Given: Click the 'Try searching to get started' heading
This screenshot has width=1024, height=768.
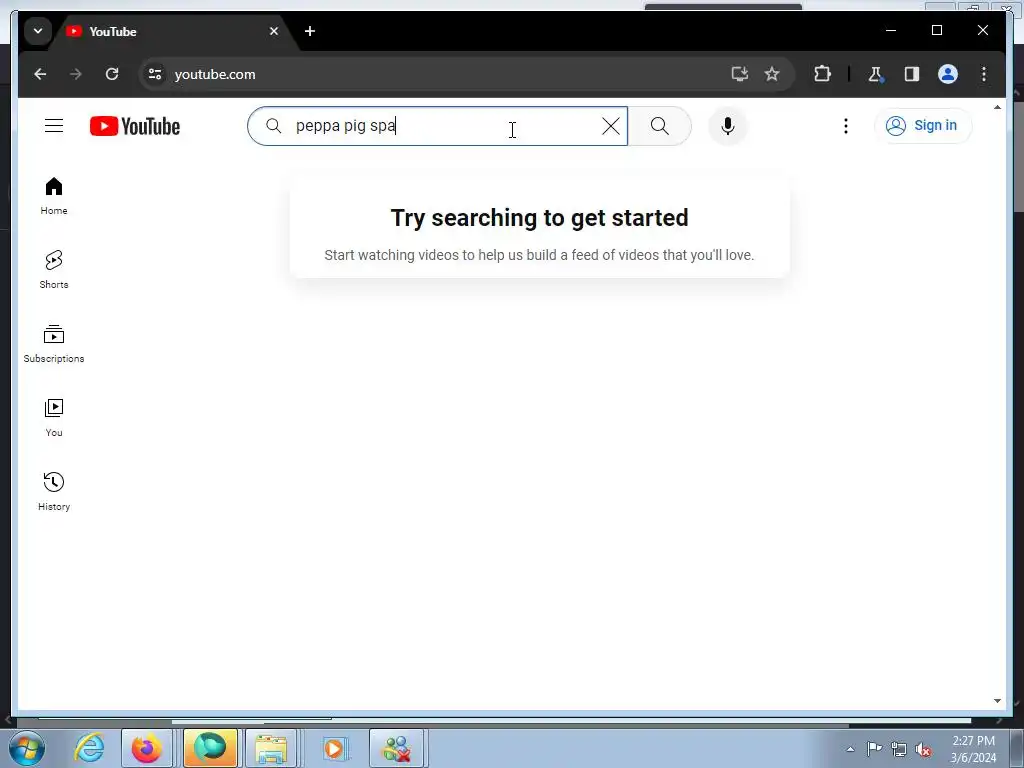Looking at the screenshot, I should [x=539, y=217].
